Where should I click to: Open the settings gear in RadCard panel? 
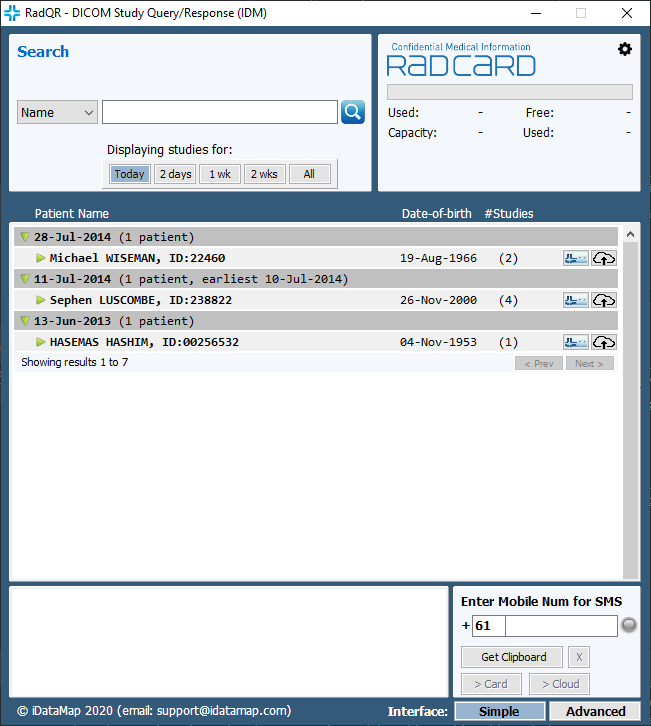[x=625, y=49]
